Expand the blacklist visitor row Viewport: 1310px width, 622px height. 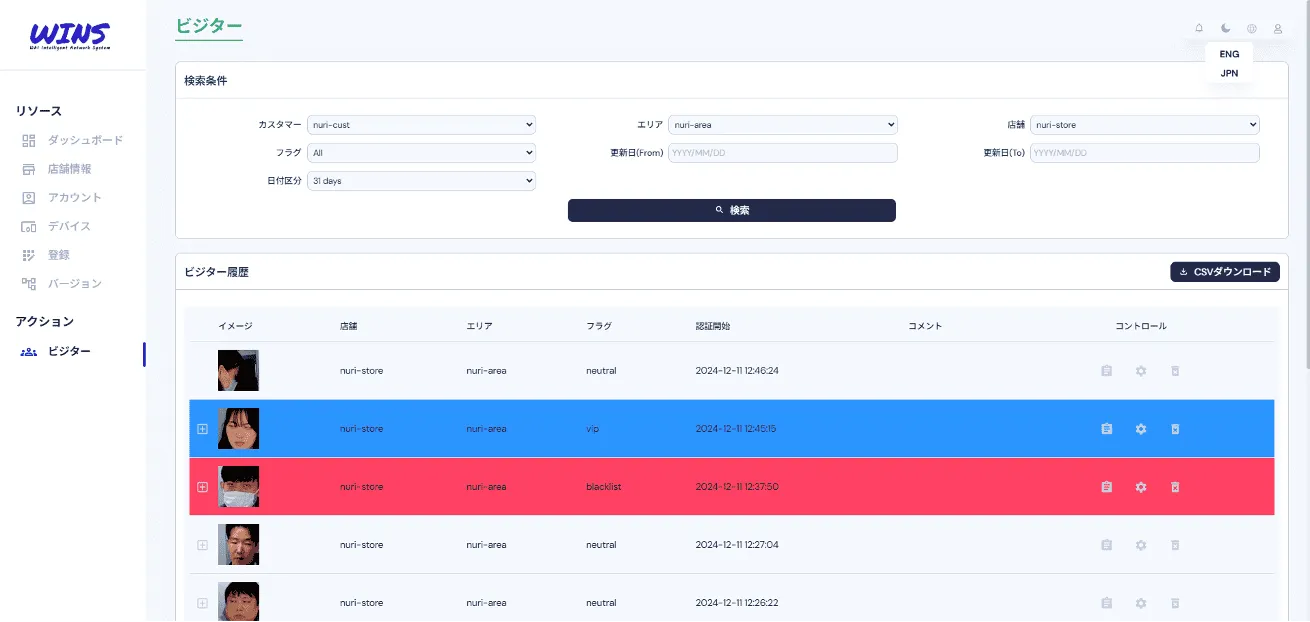[202, 487]
